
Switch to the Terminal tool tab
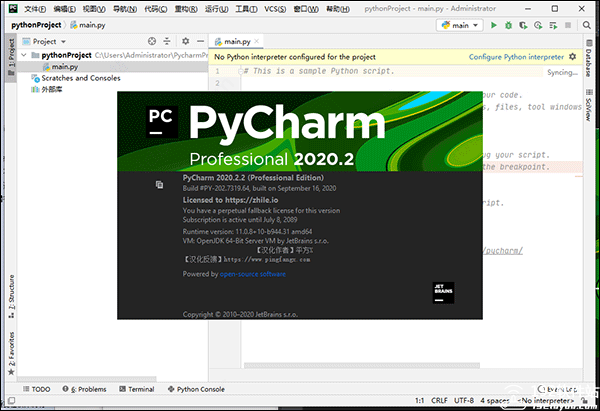point(135,389)
